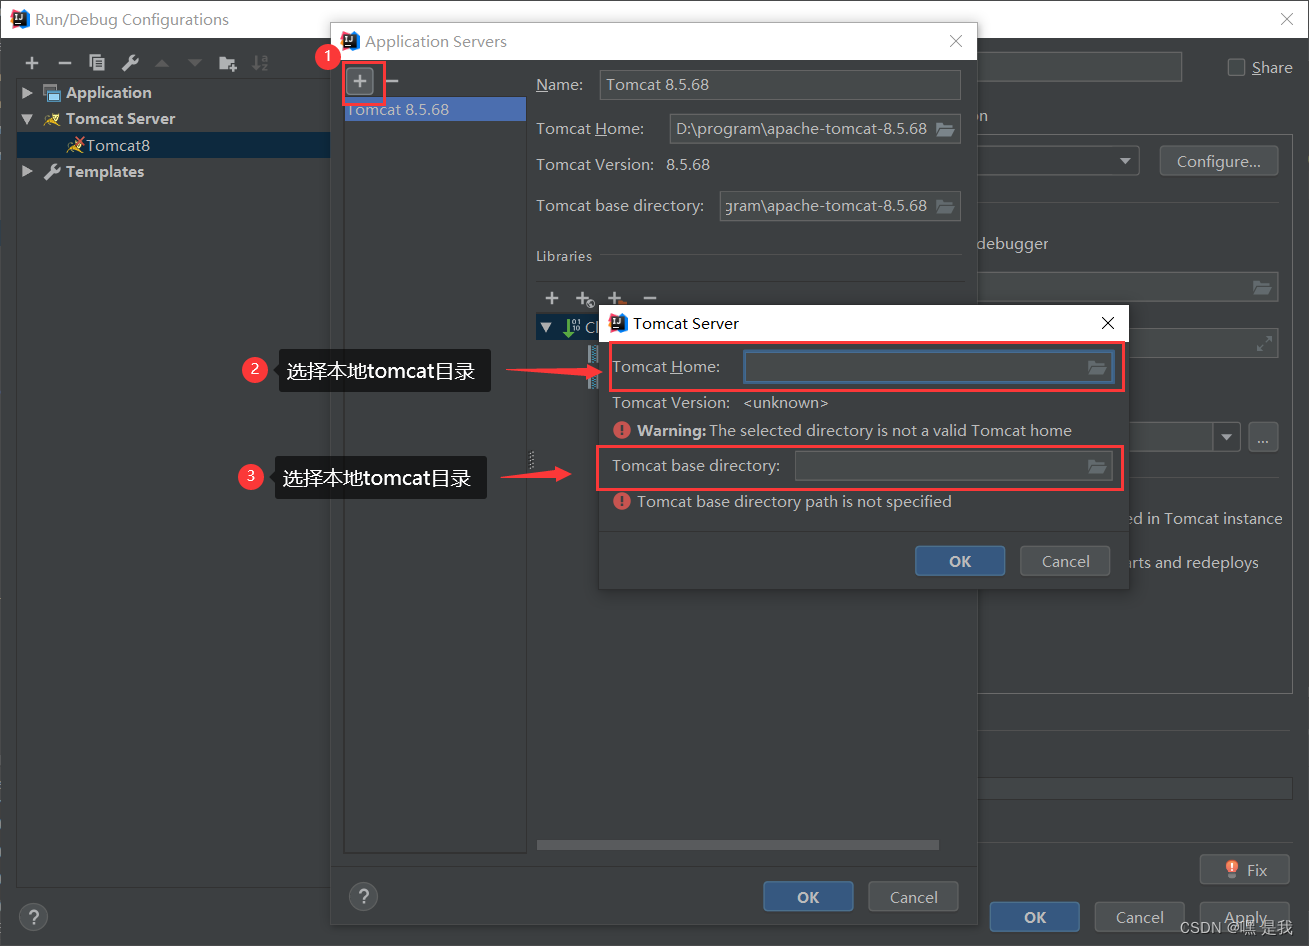Select Tomcat8 configuration icon in tree
Image resolution: width=1309 pixels, height=946 pixels.
[75, 145]
